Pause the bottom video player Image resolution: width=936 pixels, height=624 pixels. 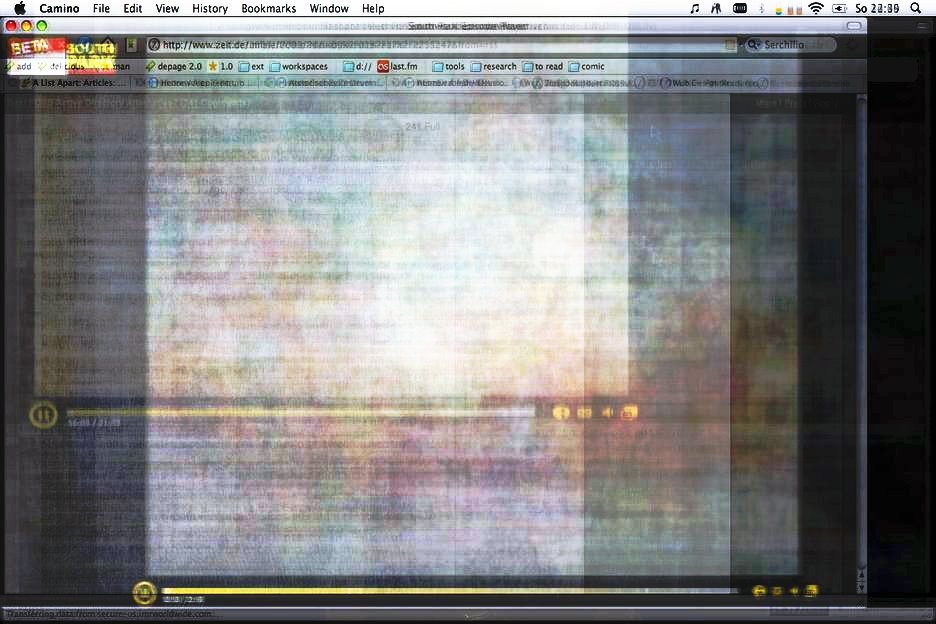[x=144, y=593]
